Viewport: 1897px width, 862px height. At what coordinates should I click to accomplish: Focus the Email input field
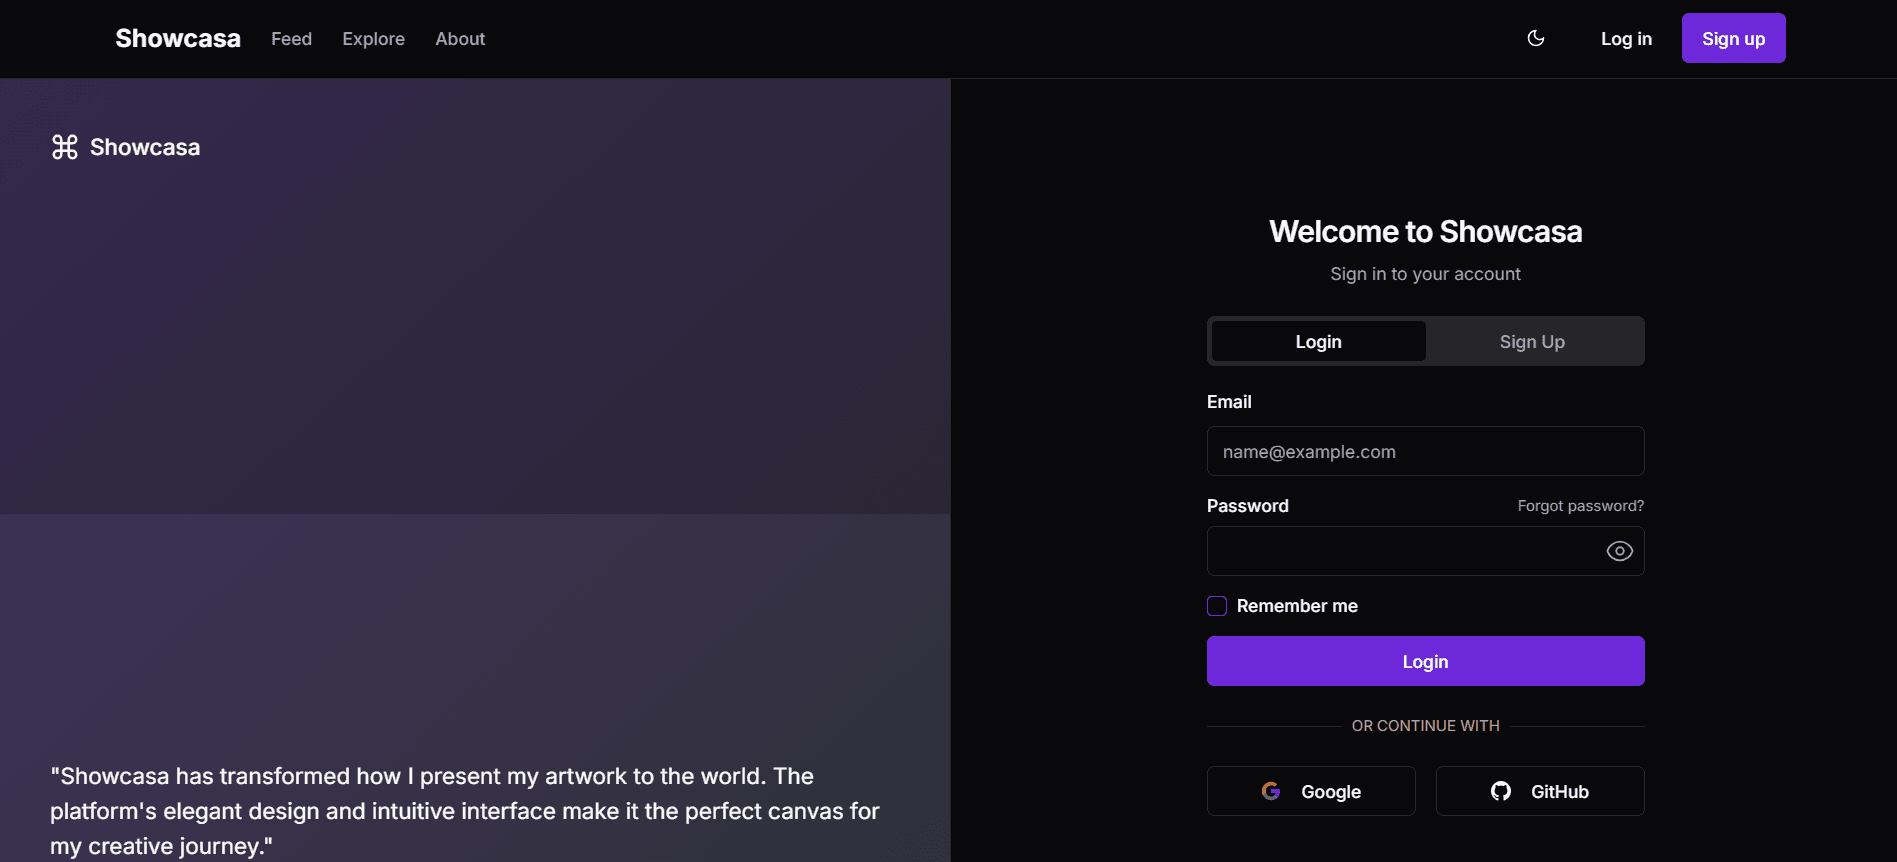pos(1425,451)
